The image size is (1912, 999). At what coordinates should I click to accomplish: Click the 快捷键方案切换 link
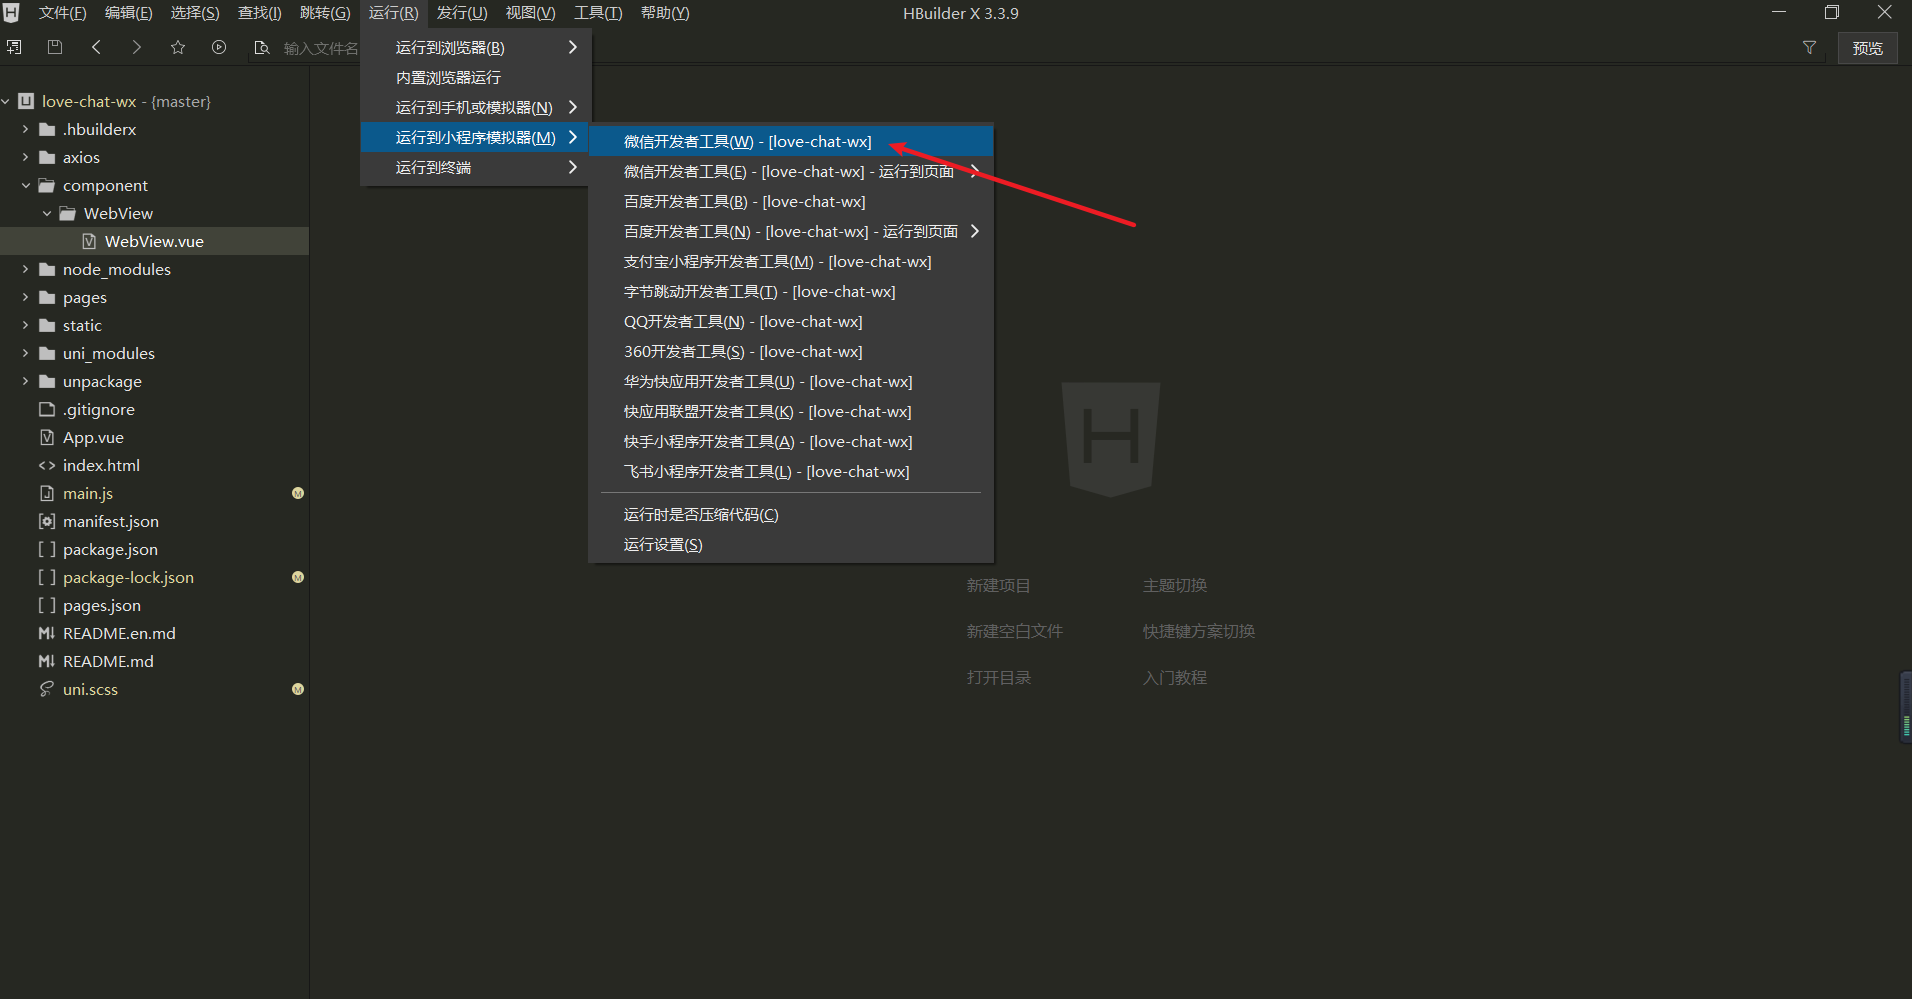pyautogui.click(x=1199, y=631)
